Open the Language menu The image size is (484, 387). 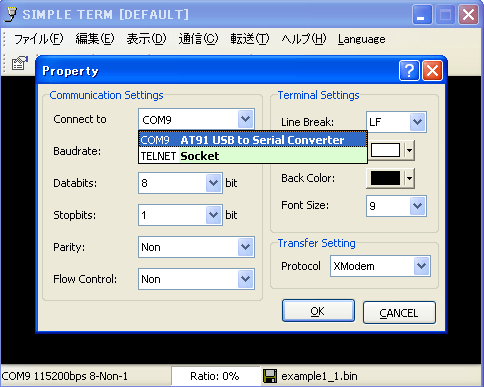361,39
